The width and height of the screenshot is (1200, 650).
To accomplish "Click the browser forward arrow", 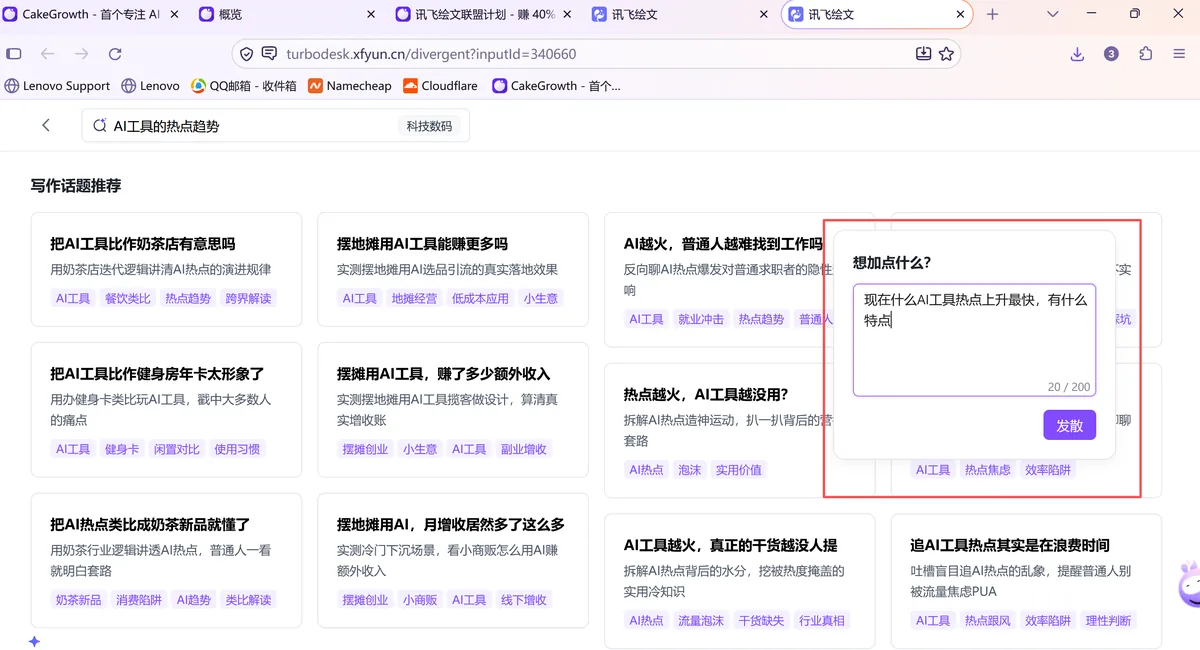I will coord(81,54).
